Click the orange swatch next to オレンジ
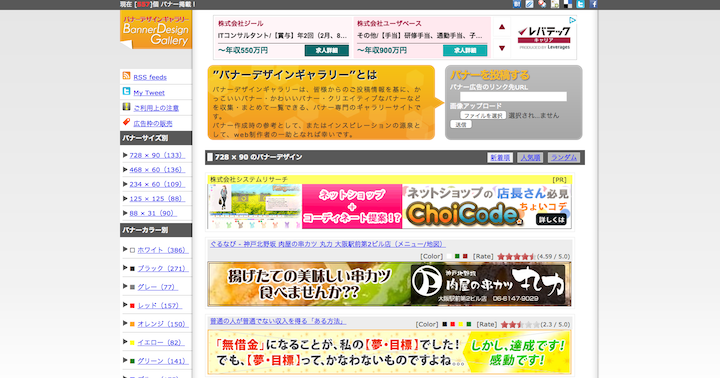The width and height of the screenshot is (720, 378). [x=132, y=324]
